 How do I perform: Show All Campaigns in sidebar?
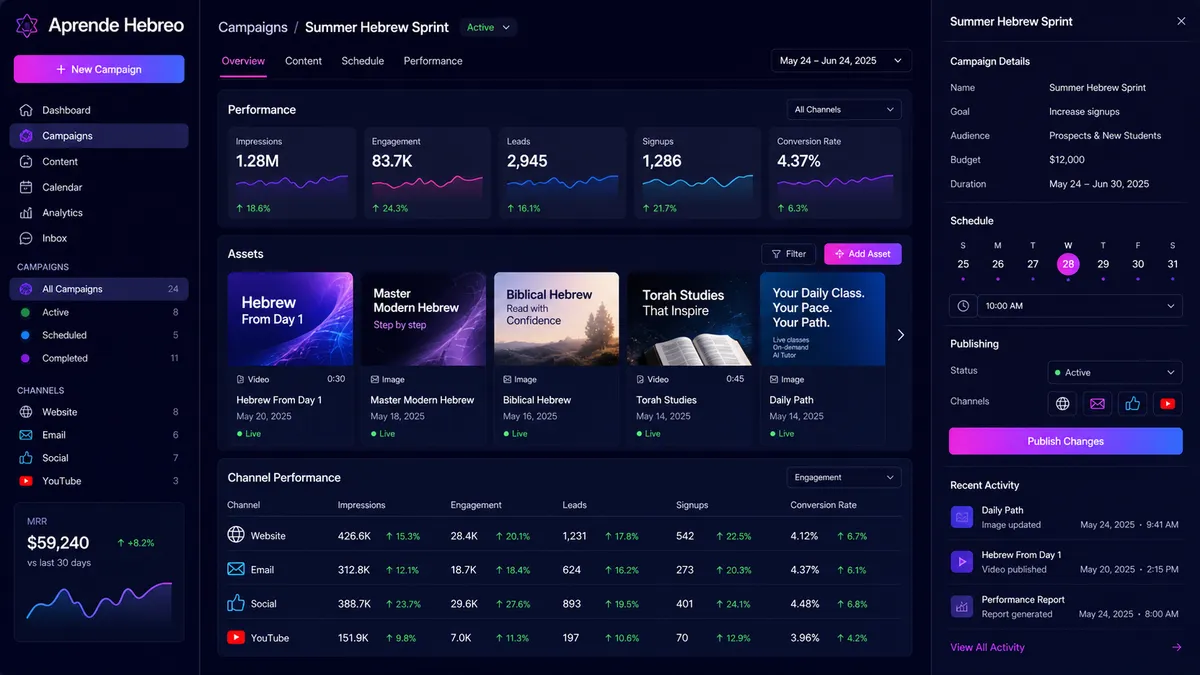click(x=99, y=289)
